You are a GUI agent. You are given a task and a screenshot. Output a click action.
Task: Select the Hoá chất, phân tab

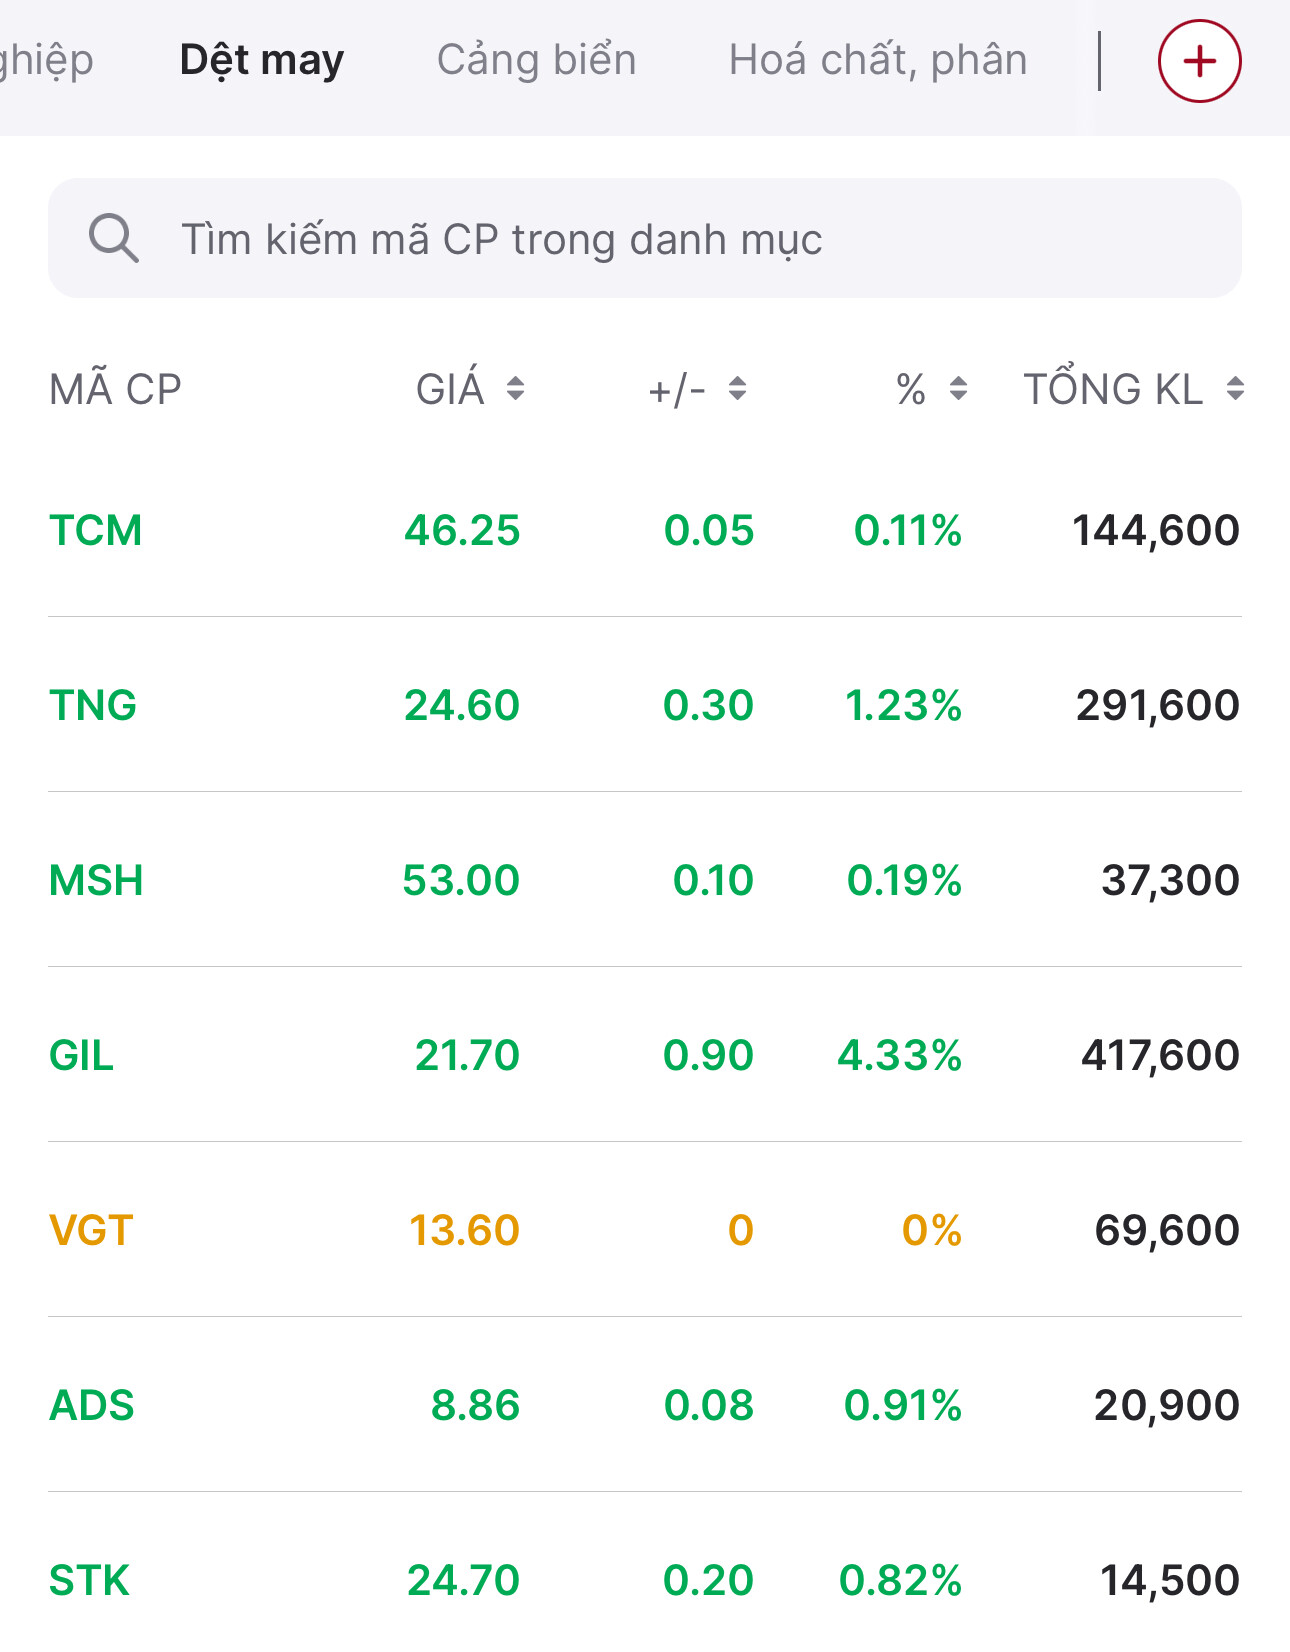[x=877, y=61]
